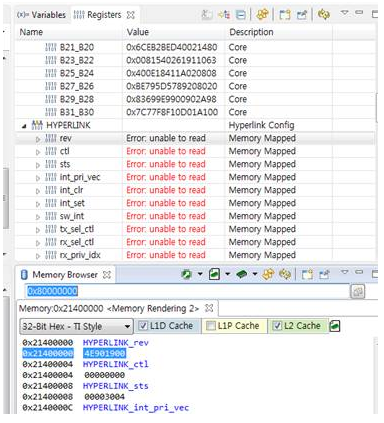
Task: Click the green Go icon in Memory Browser toolbar
Action: (186, 274)
